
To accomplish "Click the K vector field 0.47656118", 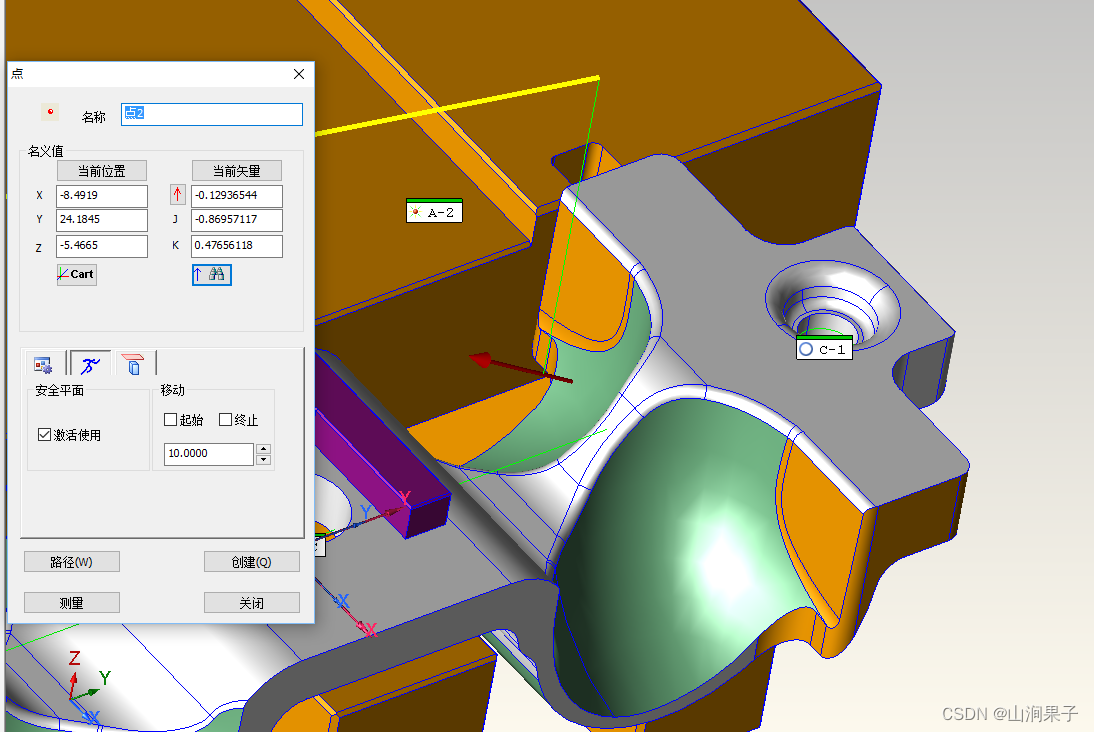I will 237,246.
